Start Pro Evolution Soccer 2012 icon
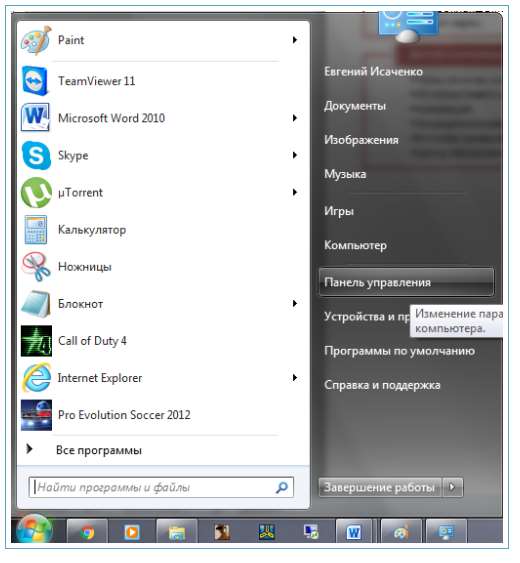The image size is (520, 563). tap(36, 415)
